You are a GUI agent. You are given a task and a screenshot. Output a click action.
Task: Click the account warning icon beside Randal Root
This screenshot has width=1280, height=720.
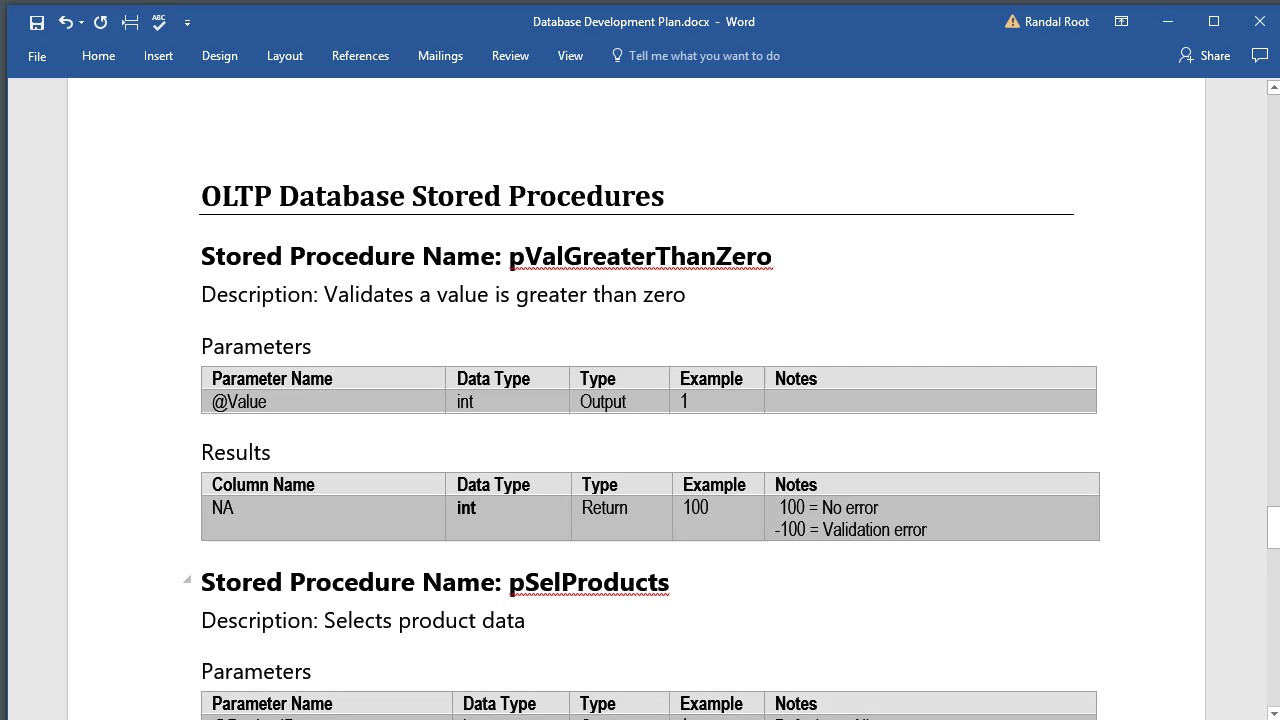[x=1012, y=22]
